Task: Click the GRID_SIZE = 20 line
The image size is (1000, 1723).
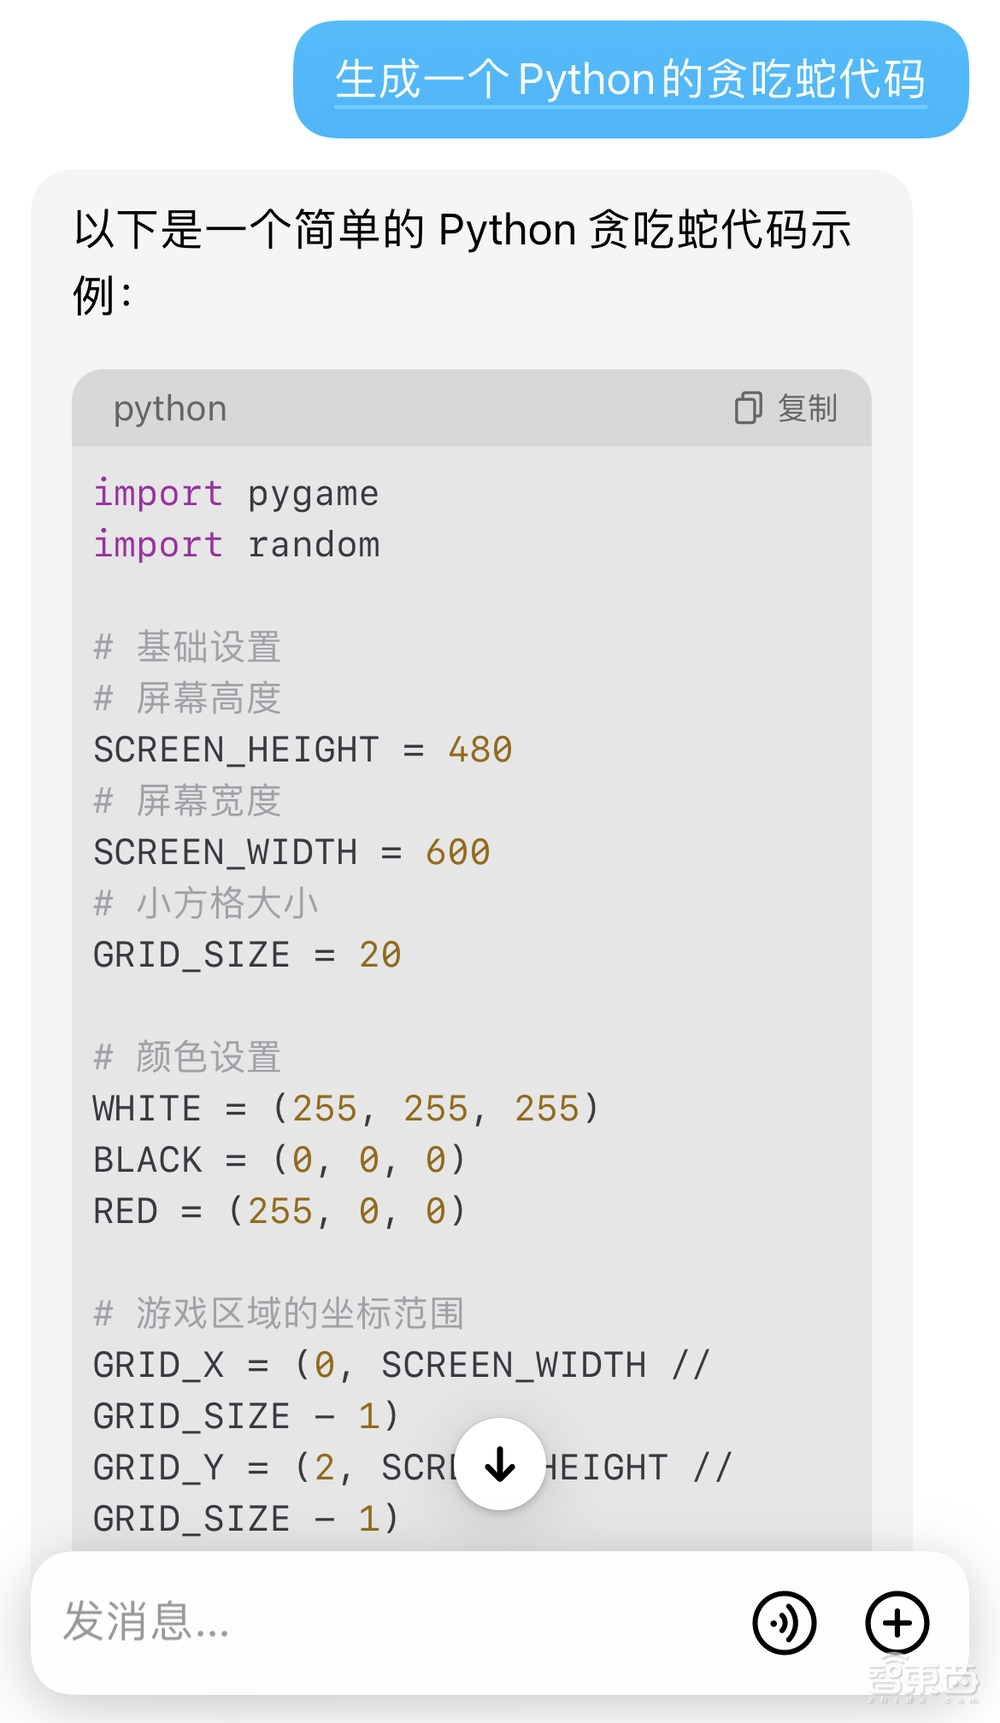Action: point(247,955)
